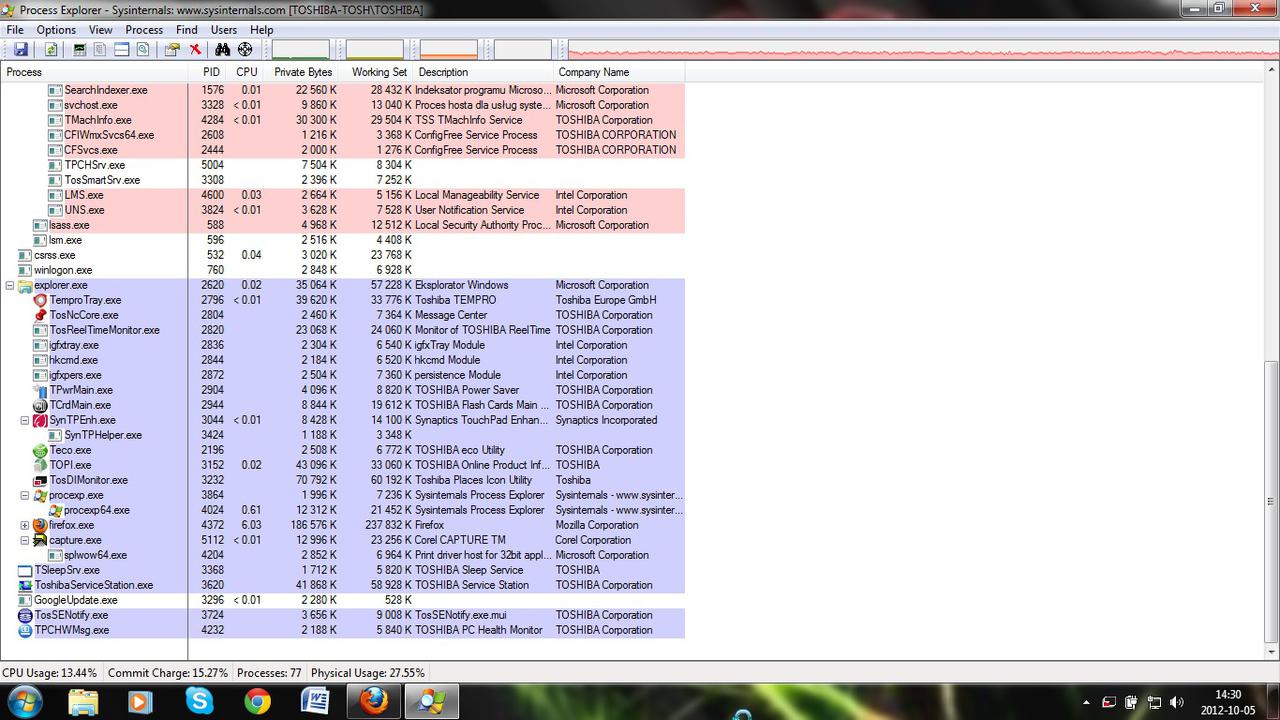Image resolution: width=1280 pixels, height=720 pixels.
Task: Click the TPCHWMsg.exe icon
Action: coord(26,630)
